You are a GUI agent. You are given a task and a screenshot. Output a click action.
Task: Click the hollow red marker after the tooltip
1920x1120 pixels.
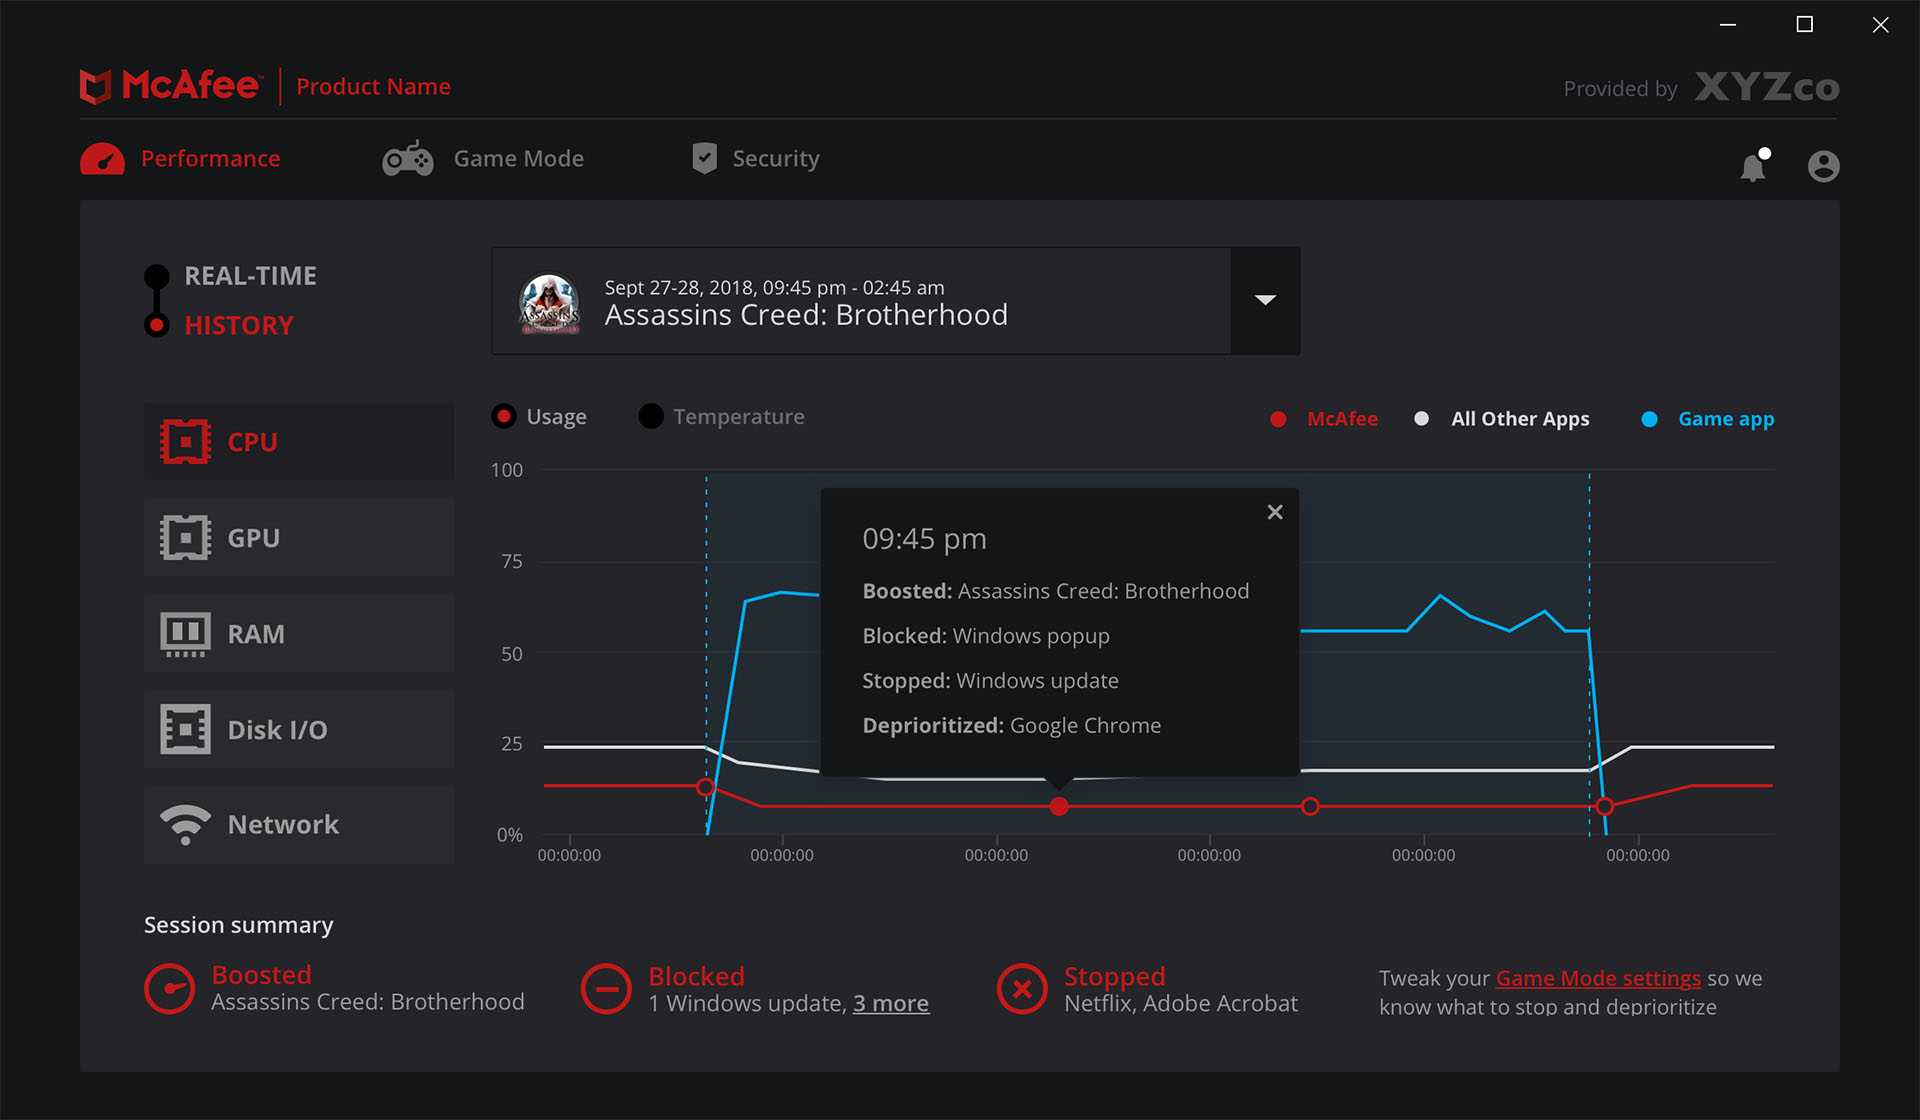[x=1310, y=806]
